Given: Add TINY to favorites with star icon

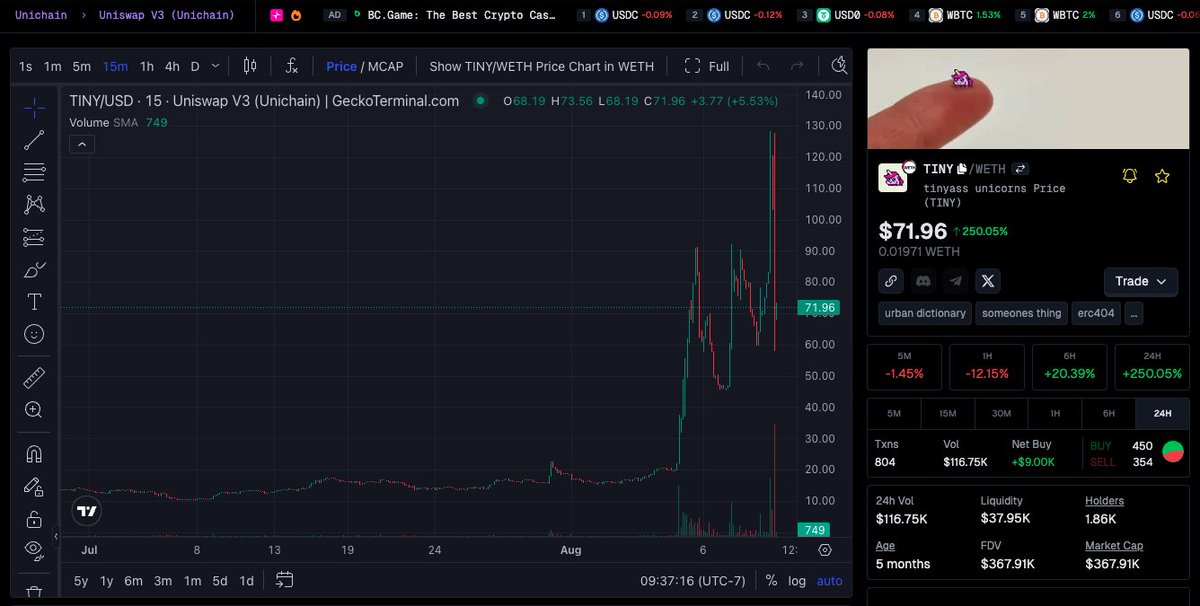Looking at the screenshot, I should pyautogui.click(x=1162, y=176).
